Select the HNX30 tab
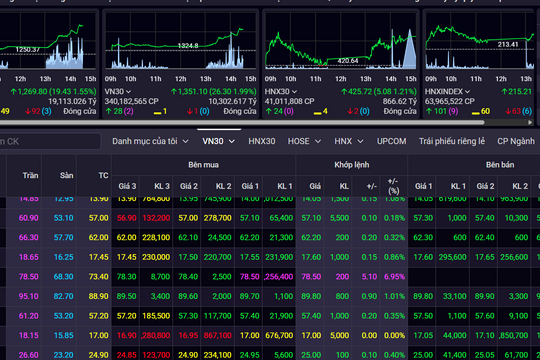540x360 pixels. 262,141
